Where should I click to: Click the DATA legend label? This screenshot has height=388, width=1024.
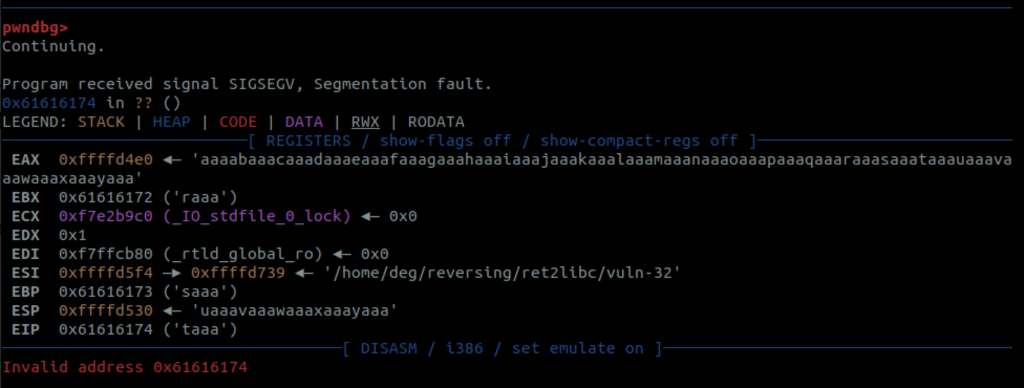304,122
